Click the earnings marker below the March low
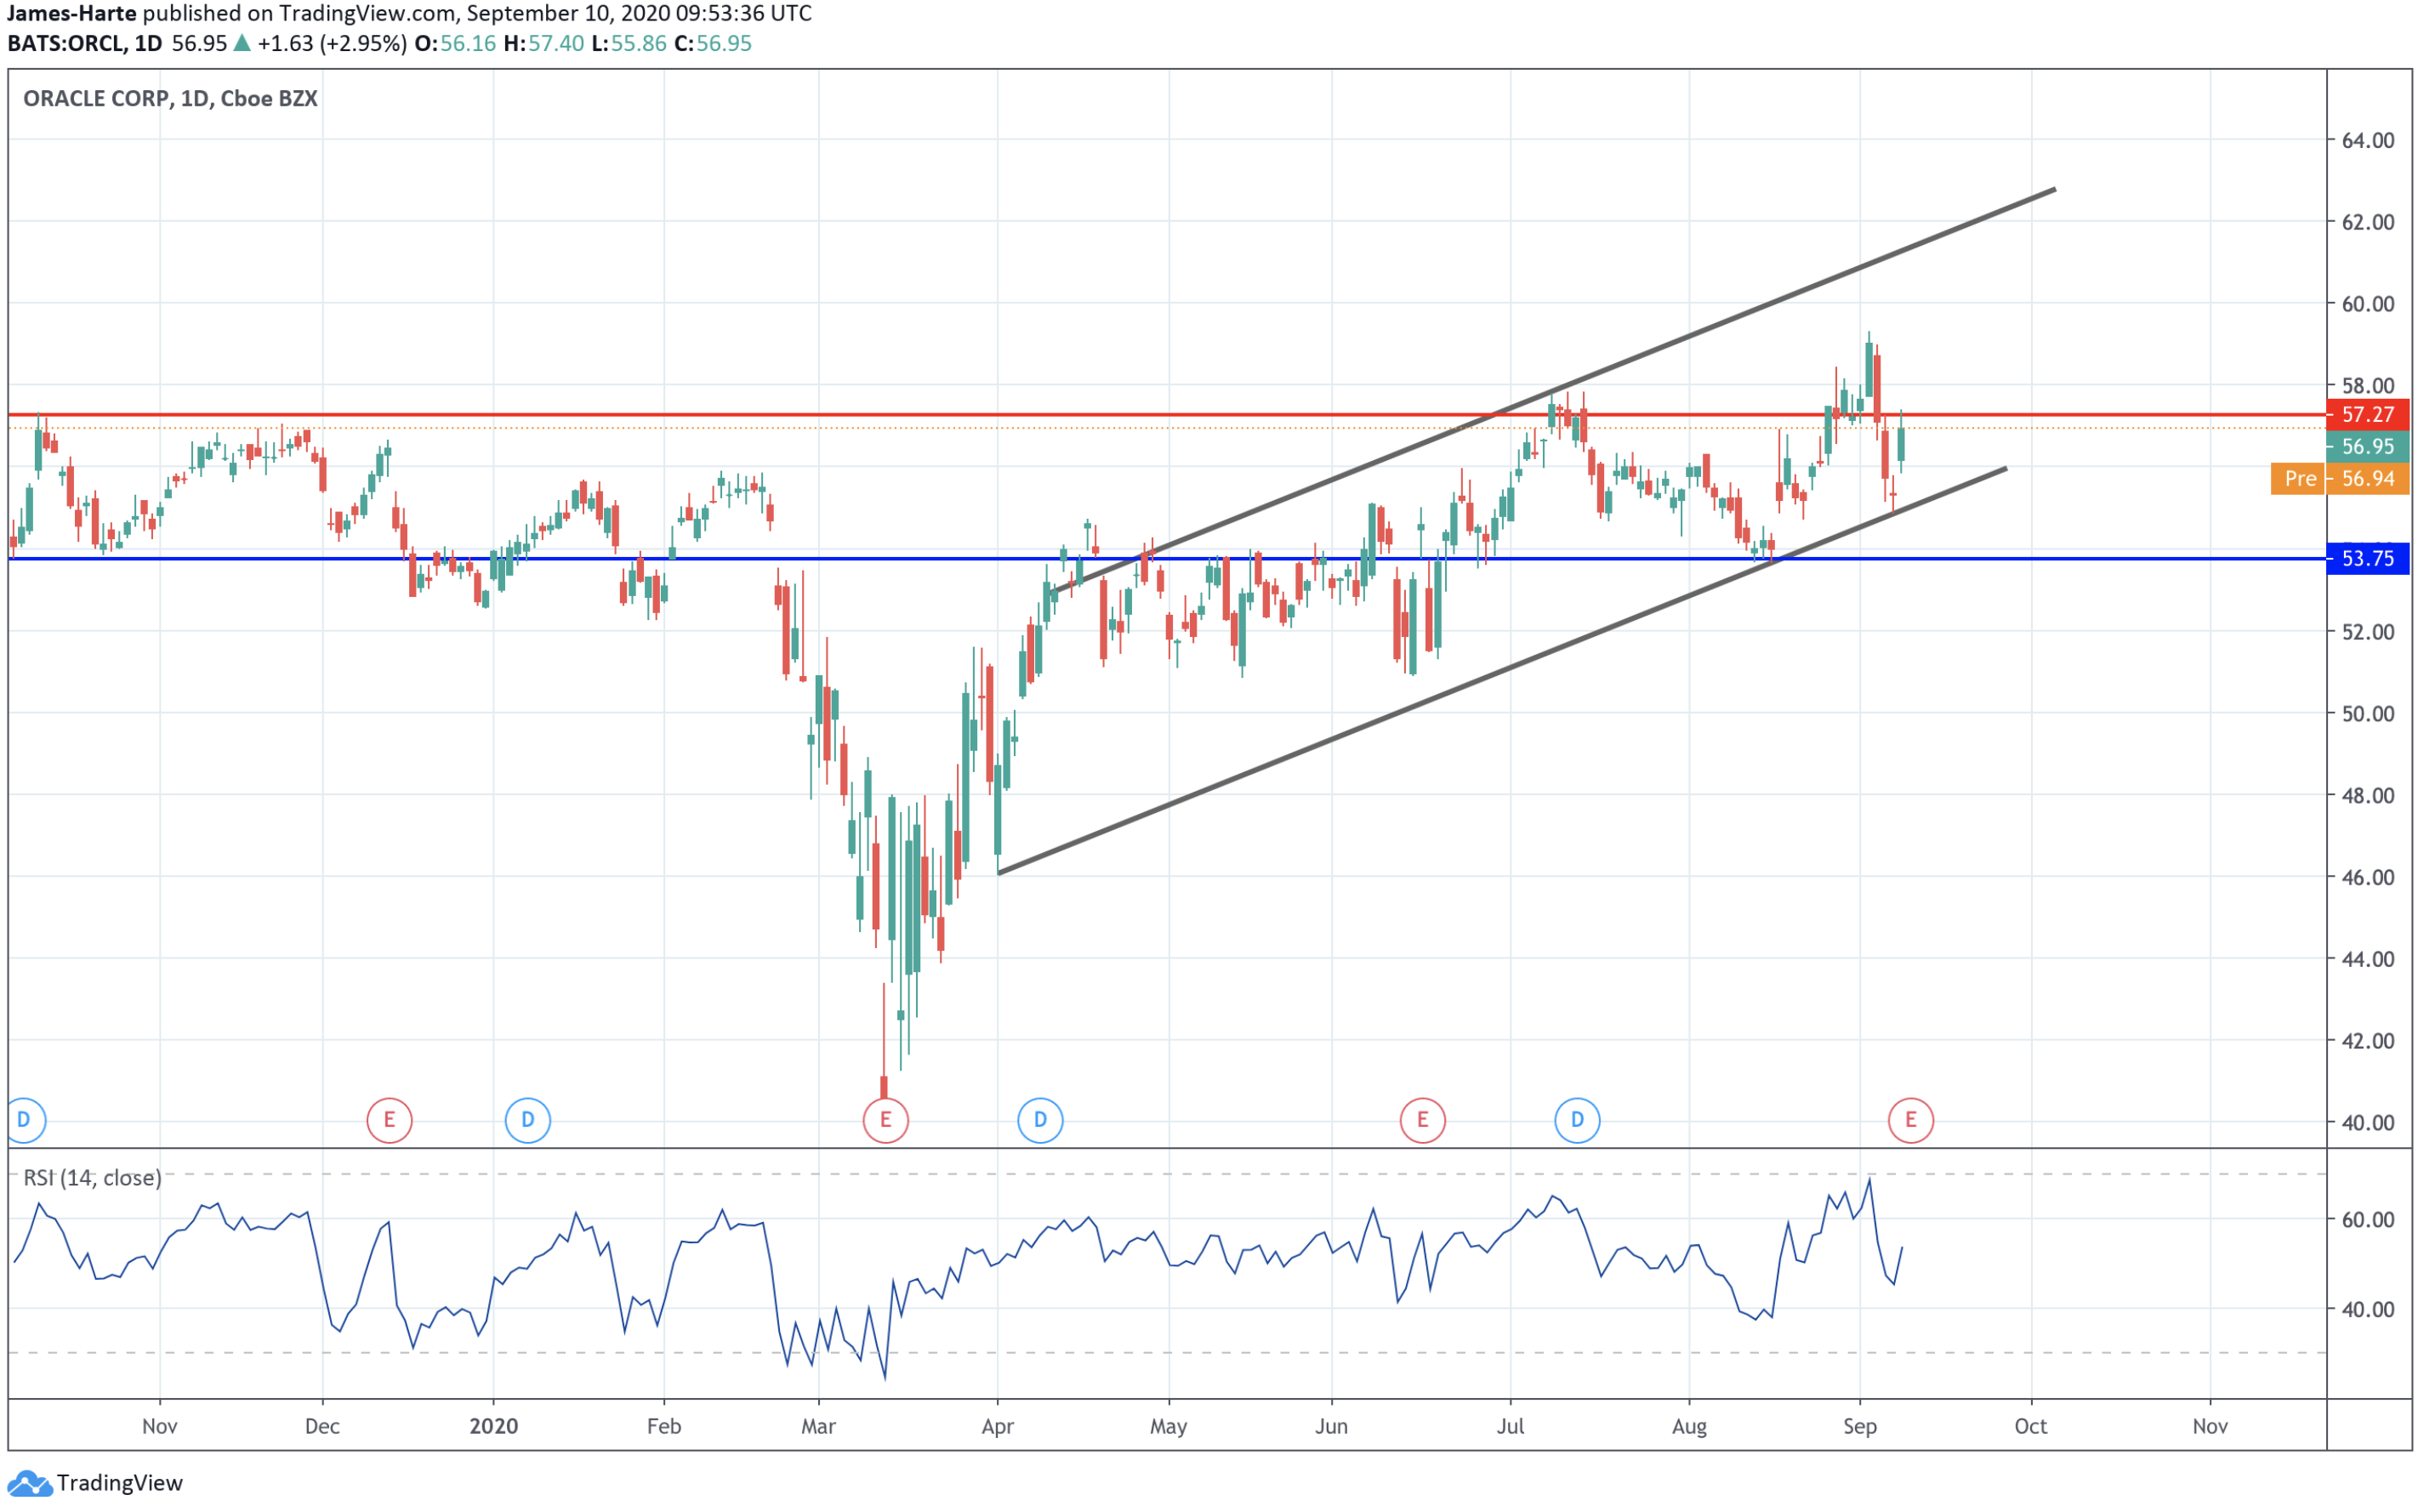Screen dimensions: 2424x1512 885,1120
